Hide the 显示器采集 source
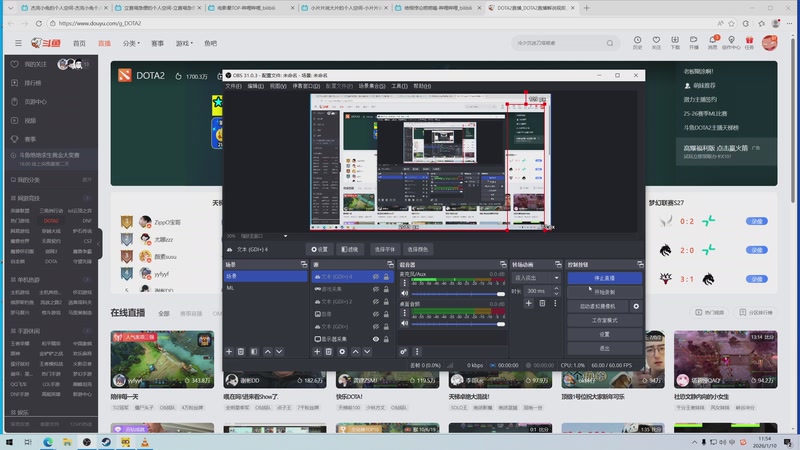Viewport: 800px width, 450px height. click(x=376, y=339)
